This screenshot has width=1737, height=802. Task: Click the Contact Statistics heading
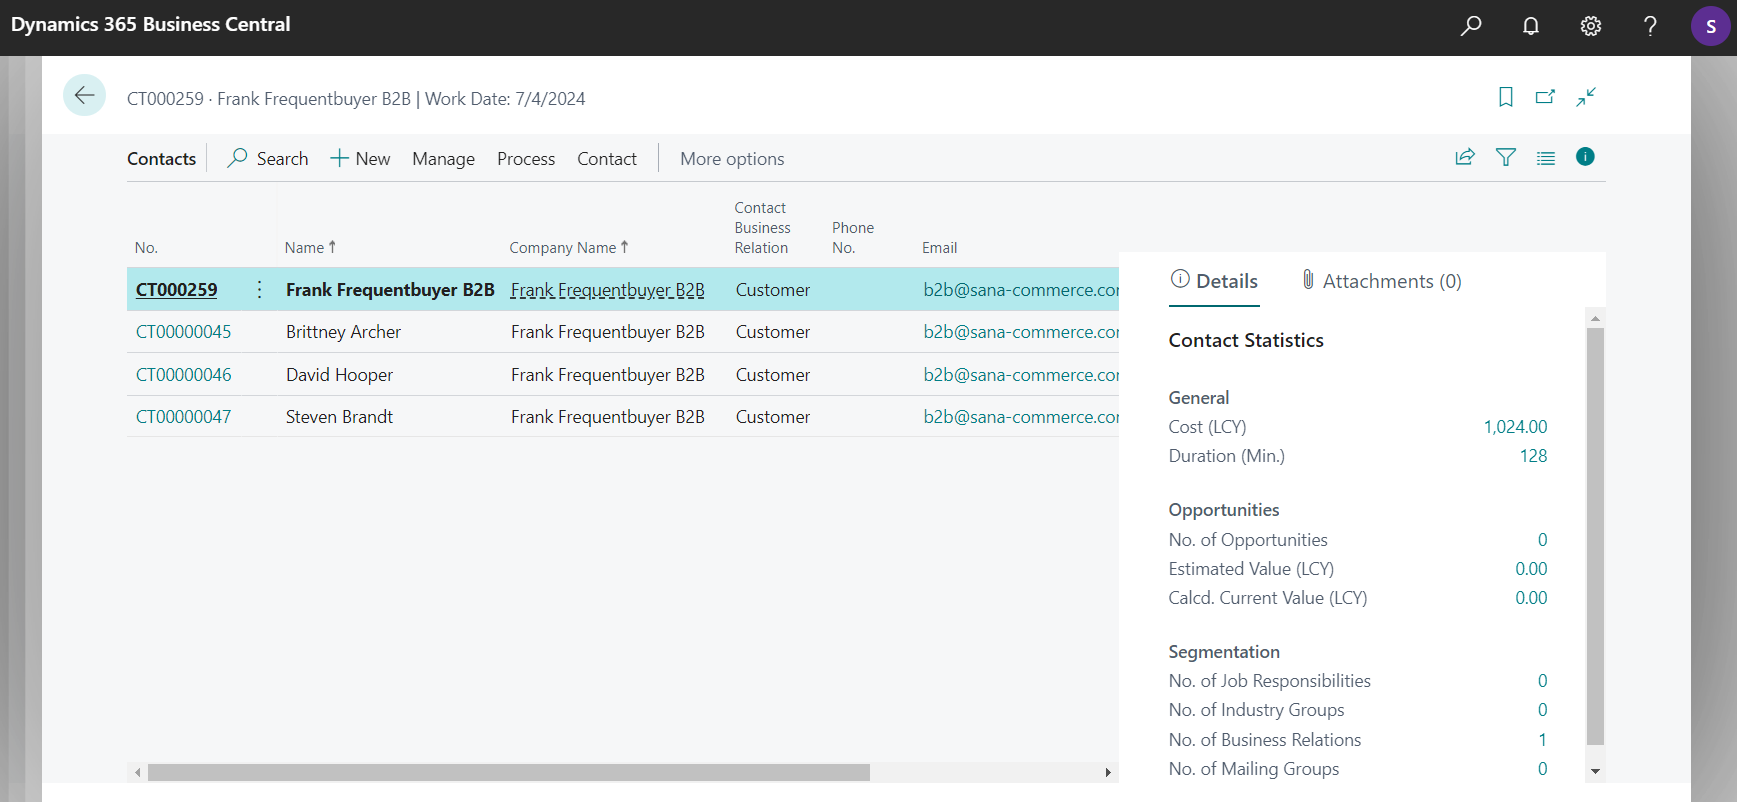[1246, 341]
